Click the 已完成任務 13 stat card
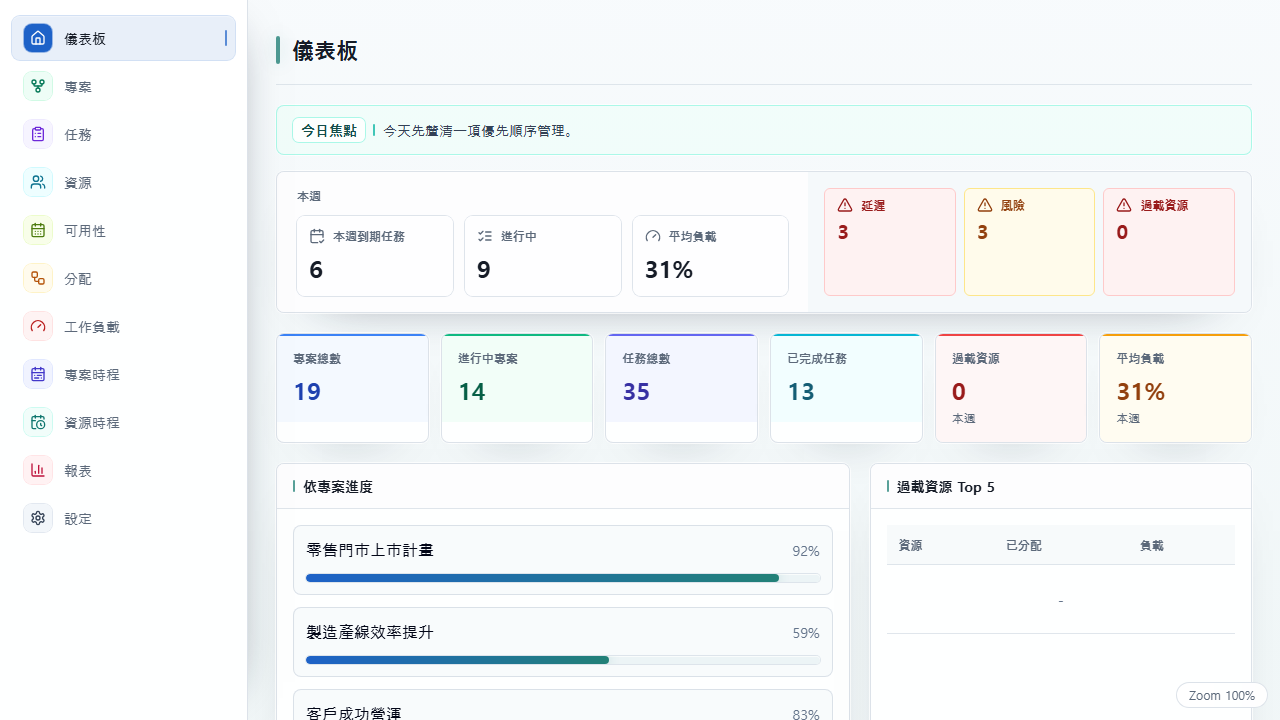The image size is (1280, 720). pos(846,388)
